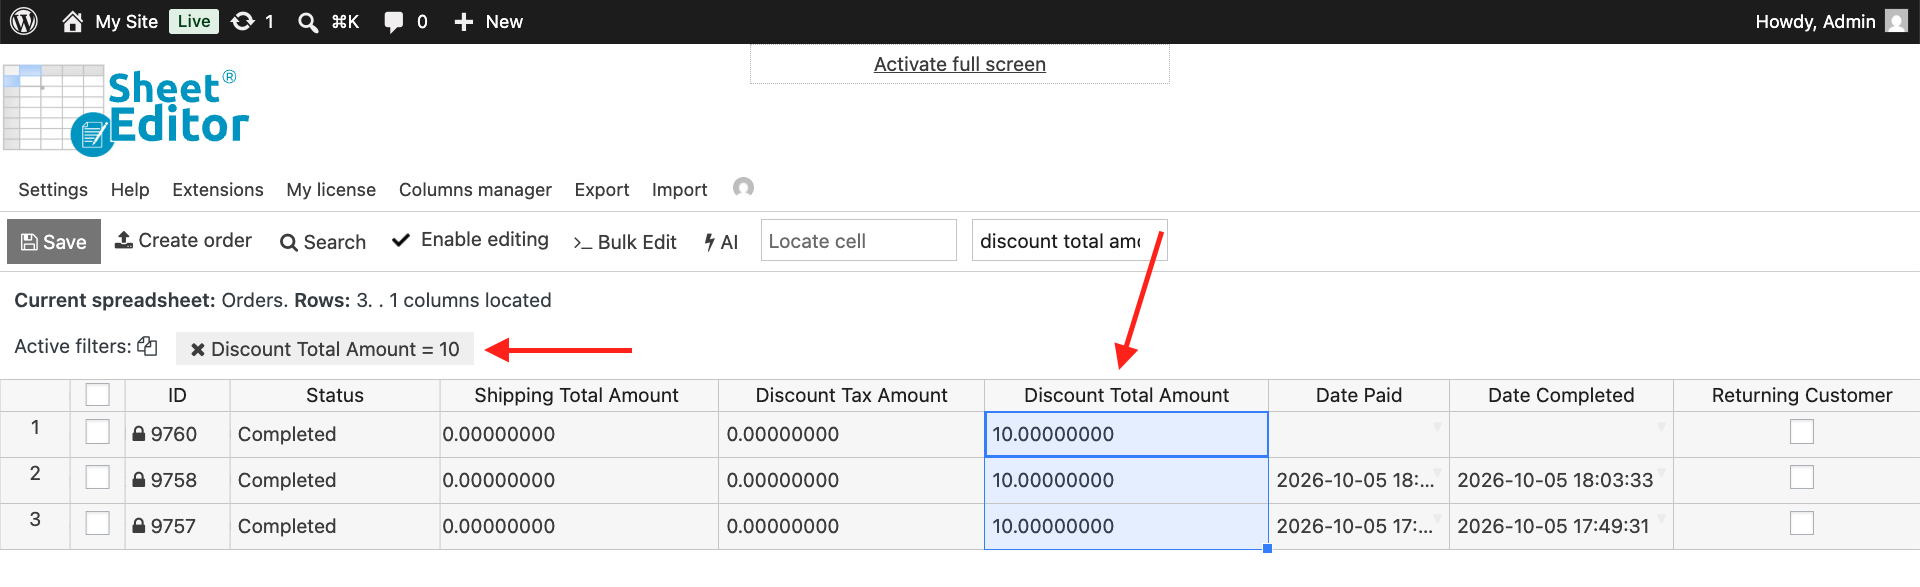Toggle Returning Customer for order 9757
The height and width of the screenshot is (587, 1920).
pos(1802,523)
